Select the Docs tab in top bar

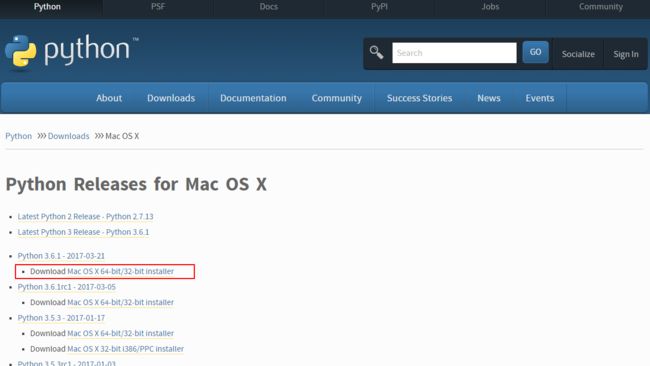269,7
